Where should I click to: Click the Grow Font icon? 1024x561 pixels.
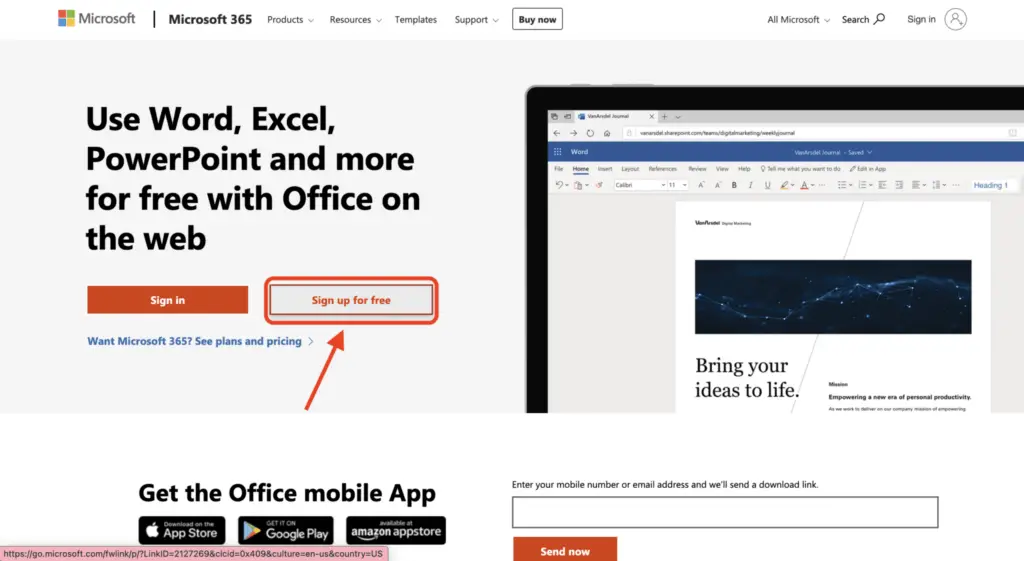click(701, 185)
